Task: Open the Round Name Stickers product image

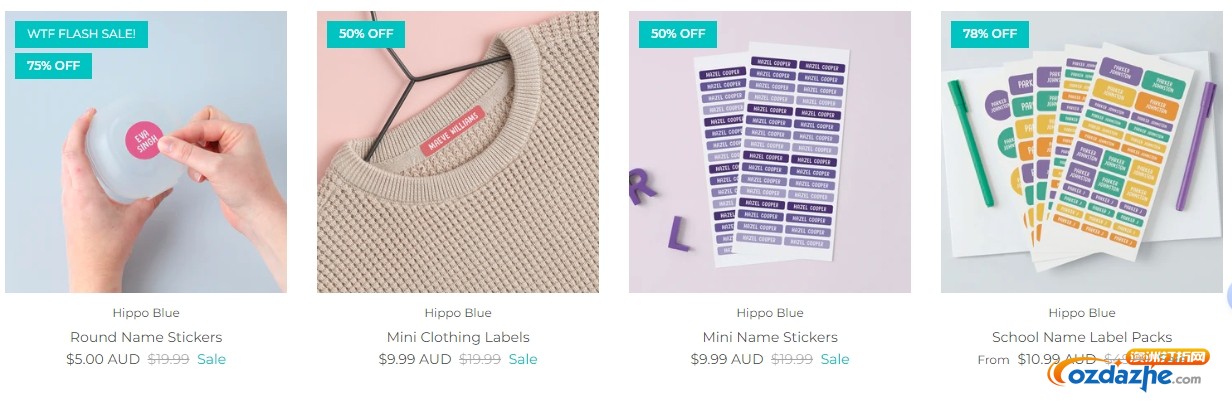Action: click(x=146, y=152)
